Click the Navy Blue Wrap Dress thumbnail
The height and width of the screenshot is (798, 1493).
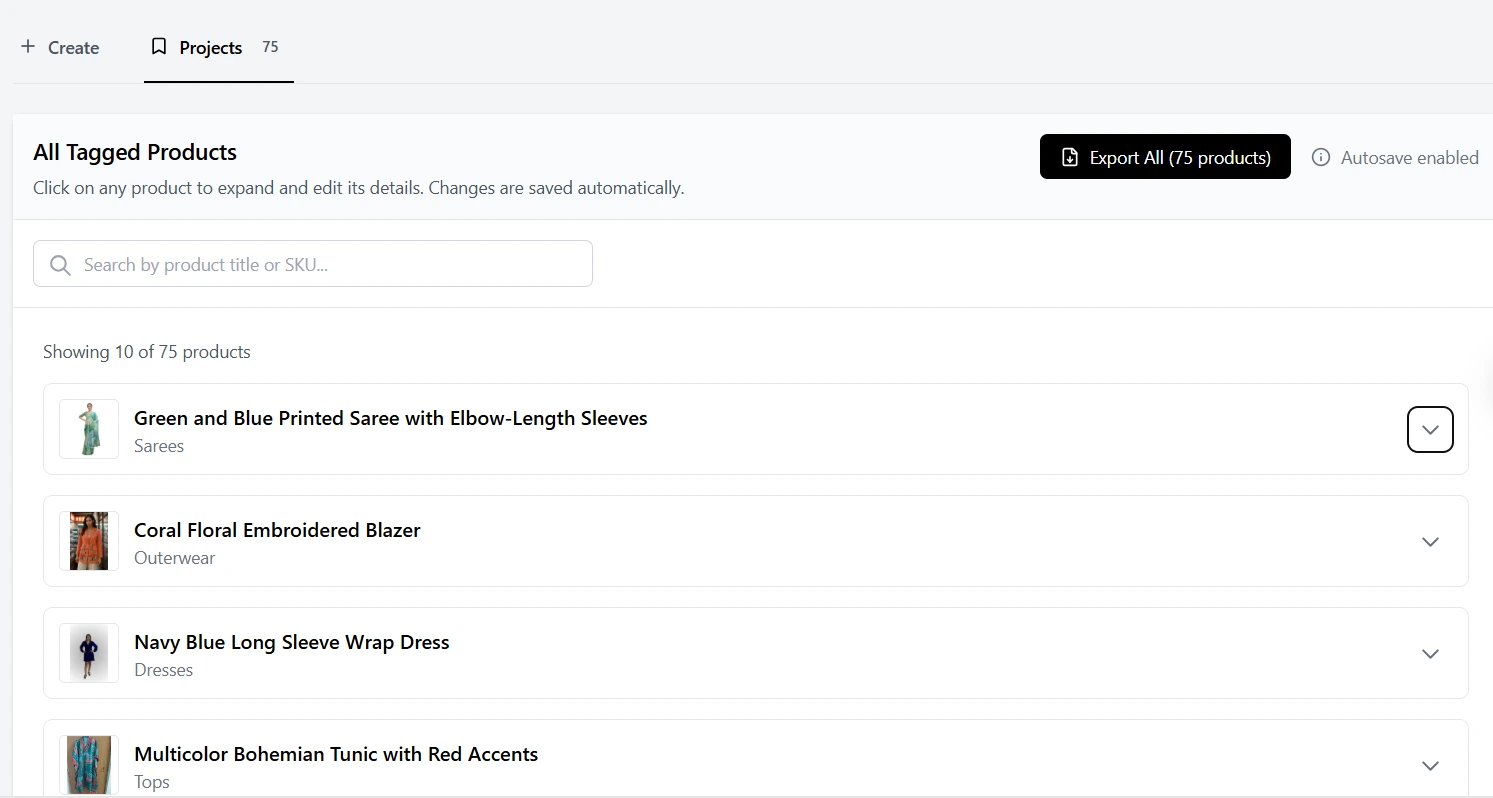pyautogui.click(x=88, y=653)
